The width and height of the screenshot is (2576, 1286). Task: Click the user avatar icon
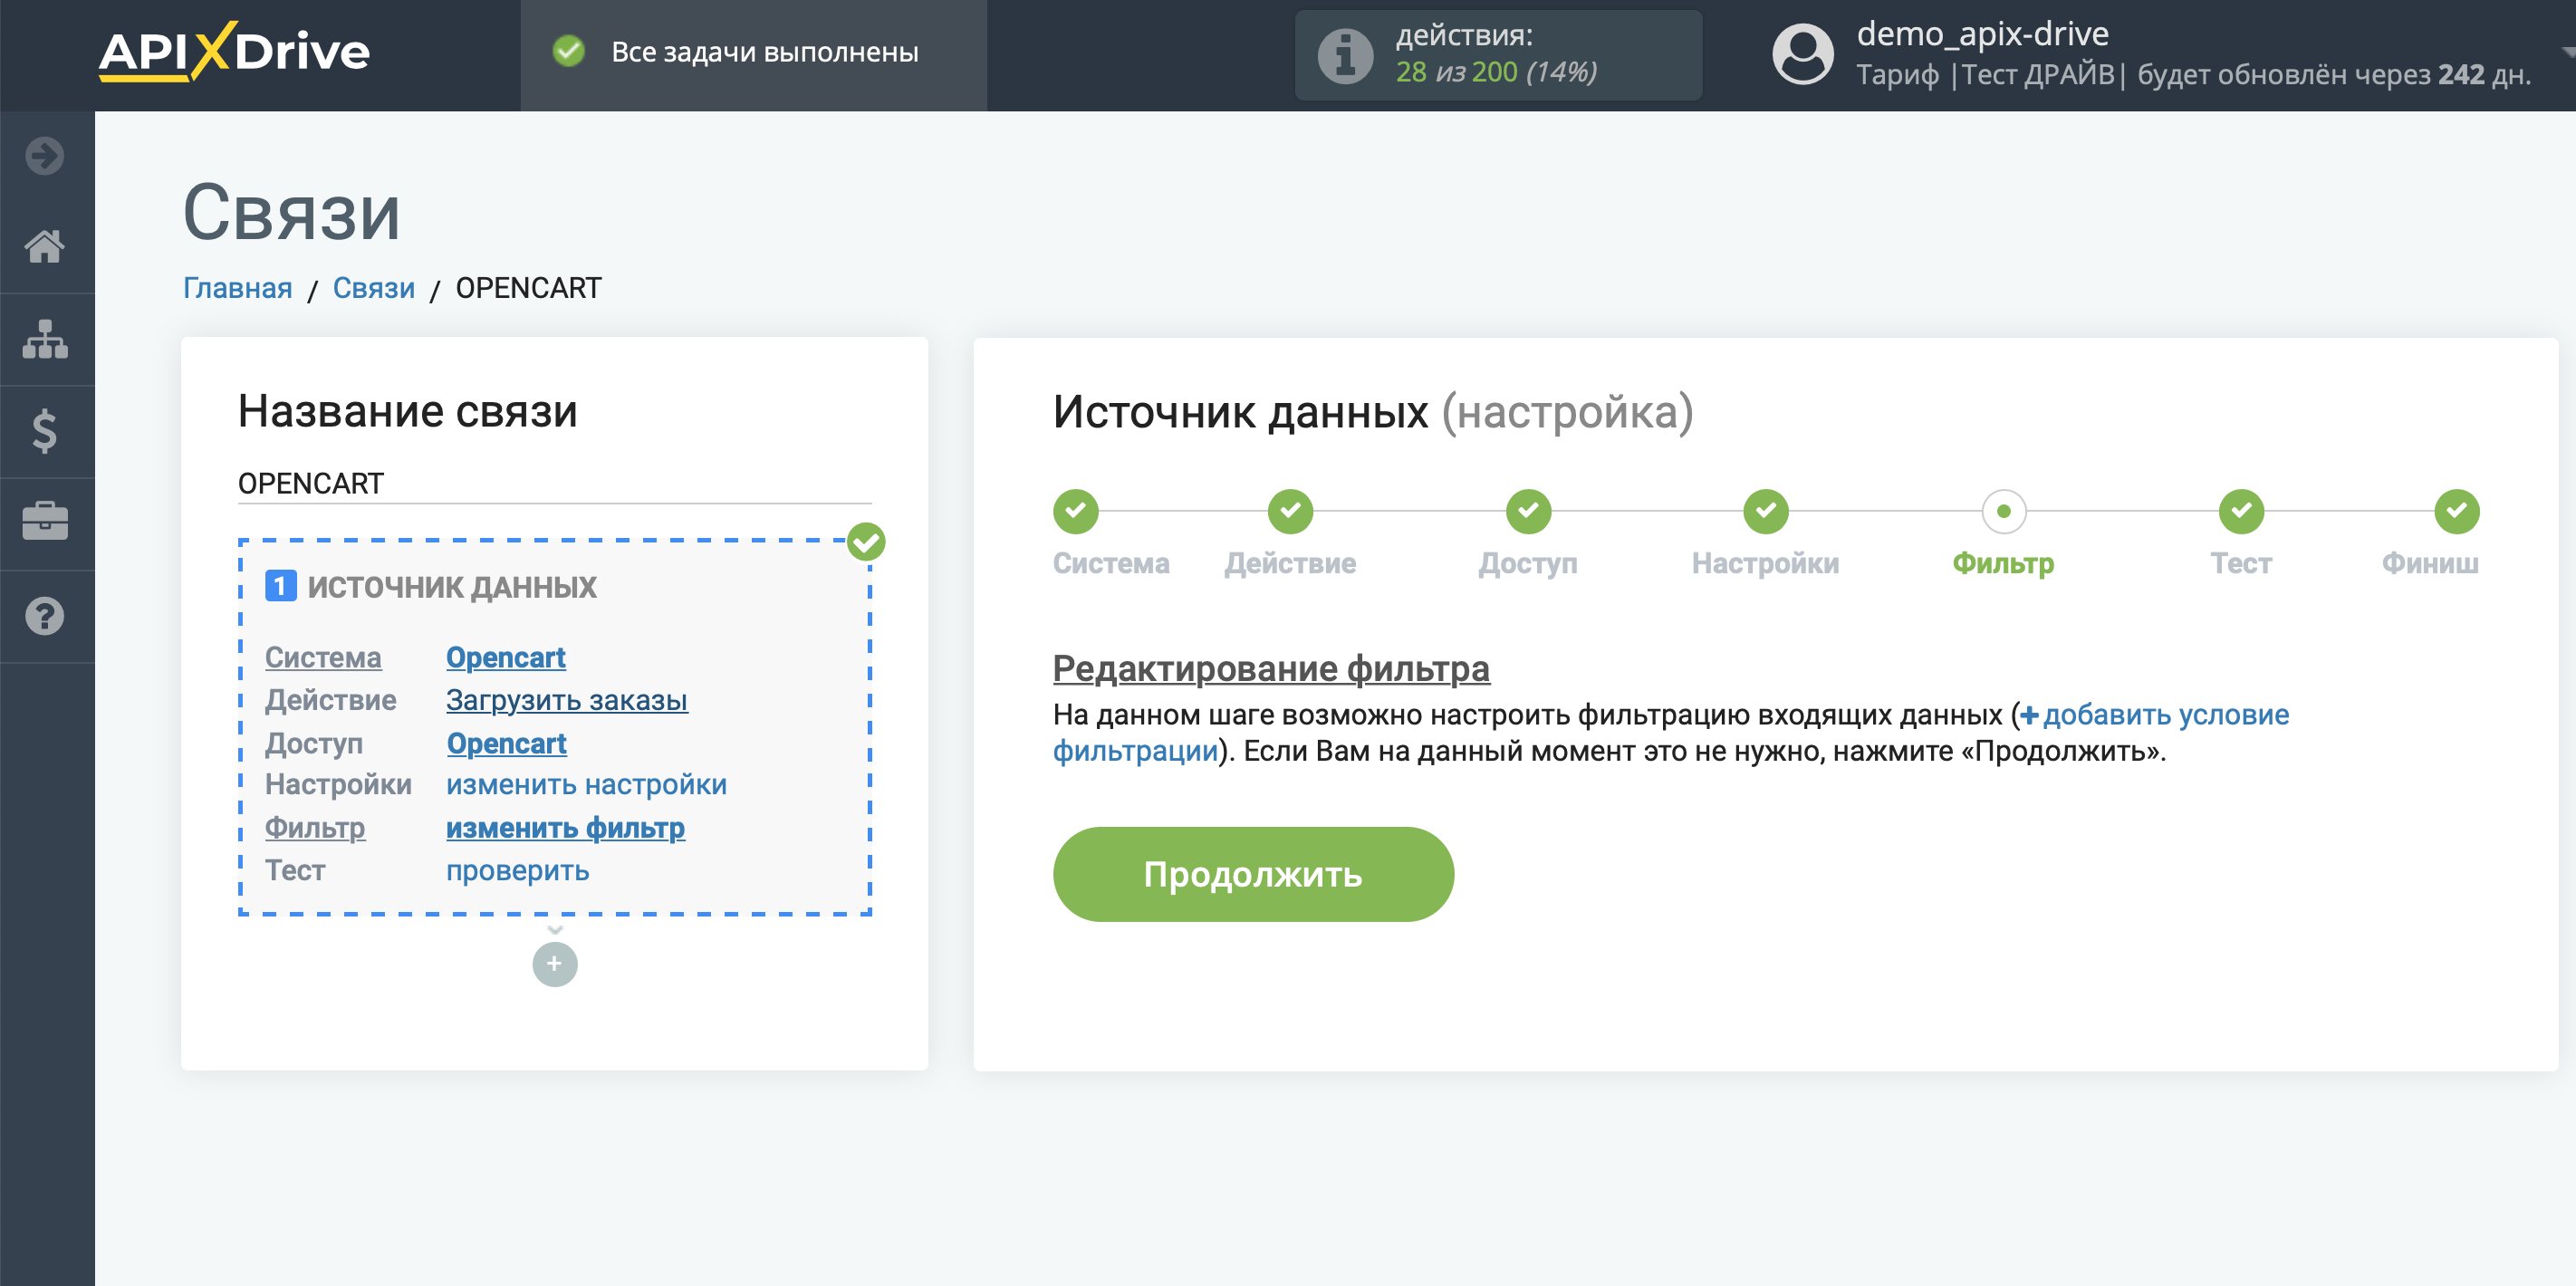pos(1802,54)
